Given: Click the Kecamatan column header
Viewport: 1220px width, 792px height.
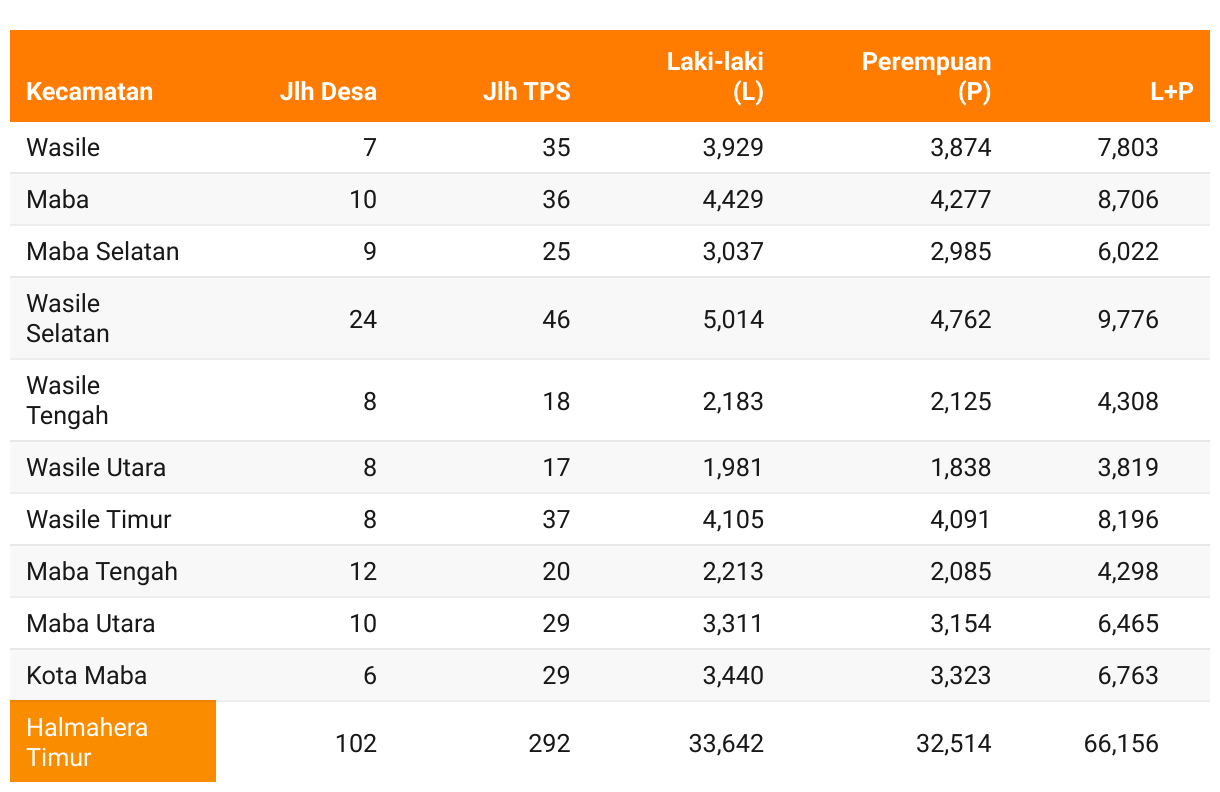Looking at the screenshot, I should click(90, 92).
